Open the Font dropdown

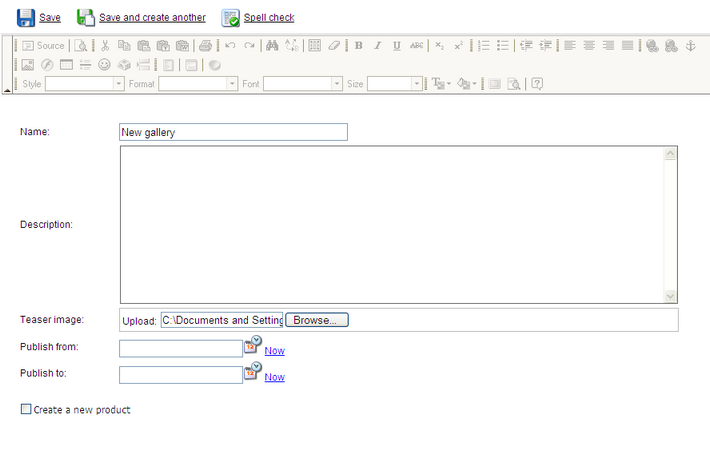302,84
